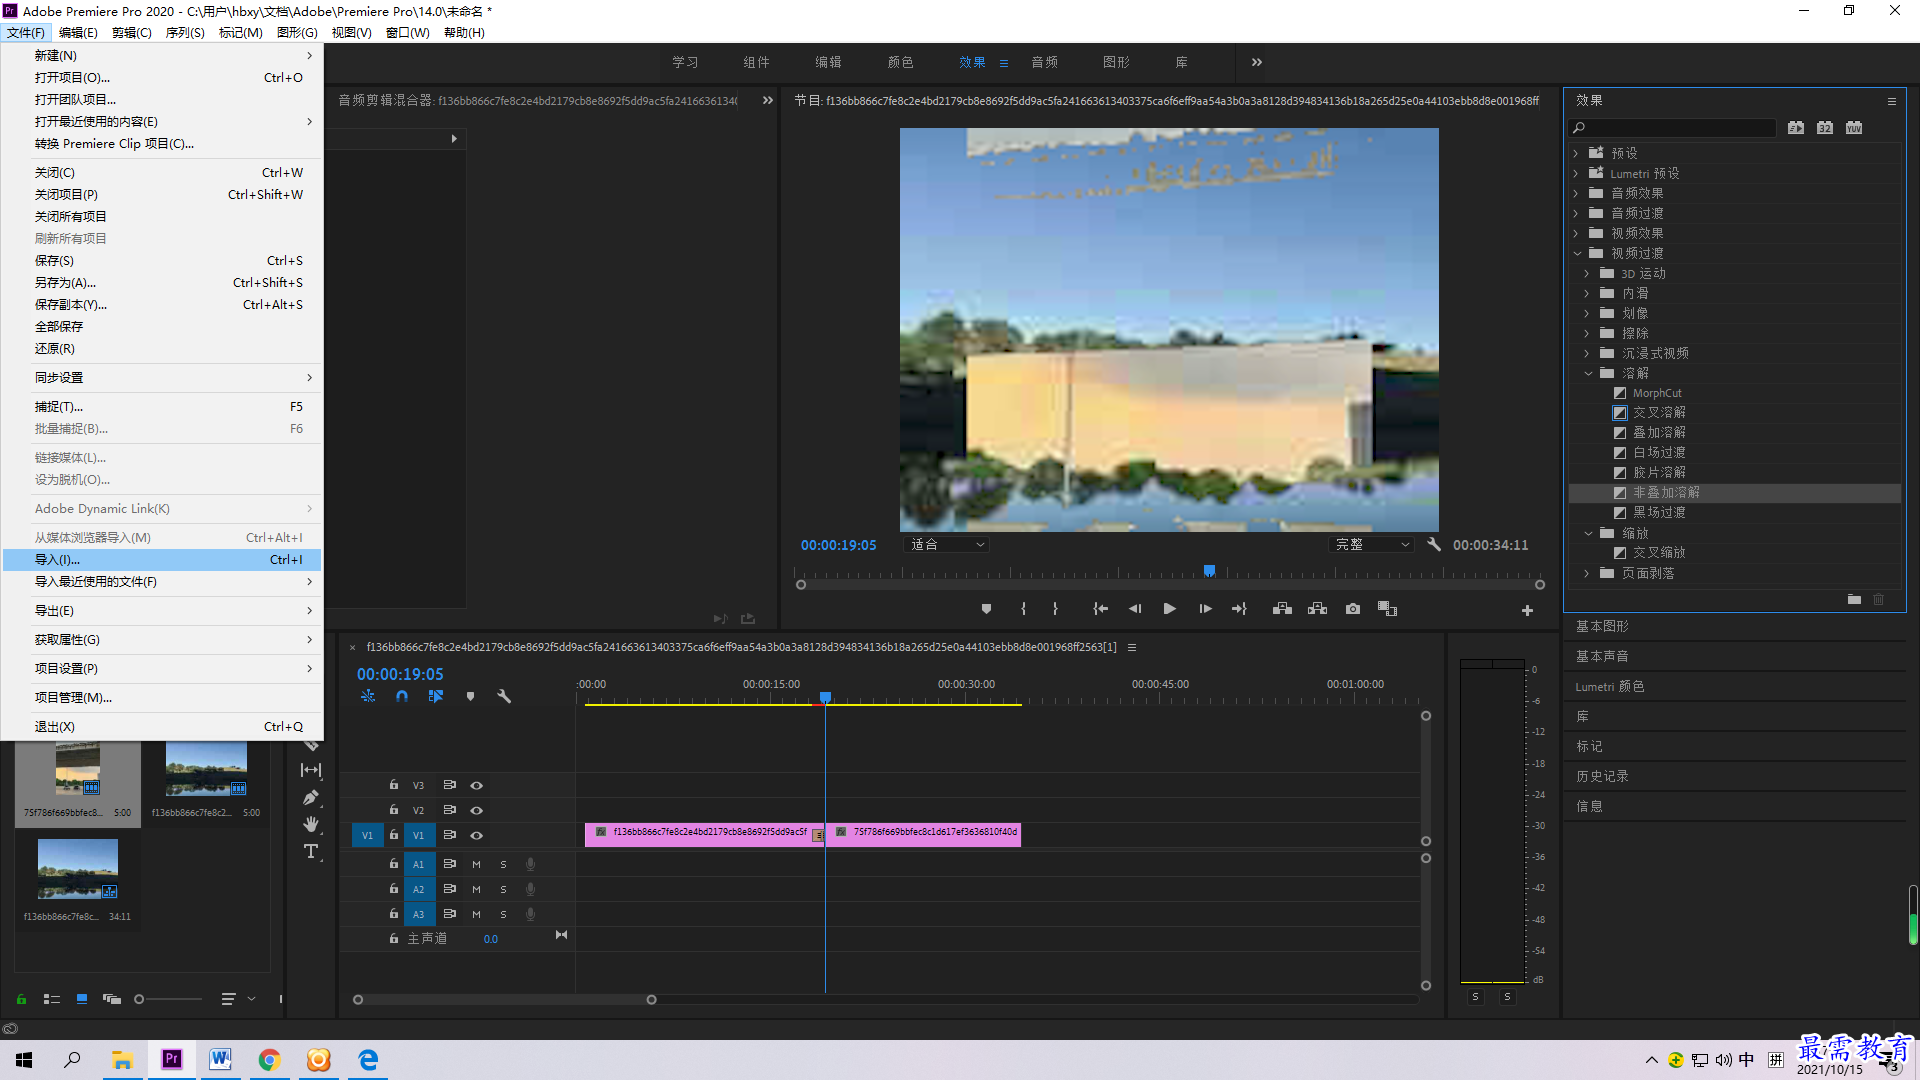Screen dimensions: 1920x1080
Task: Select the Slip tool with horizontal arrows
Action: pyautogui.click(x=311, y=770)
